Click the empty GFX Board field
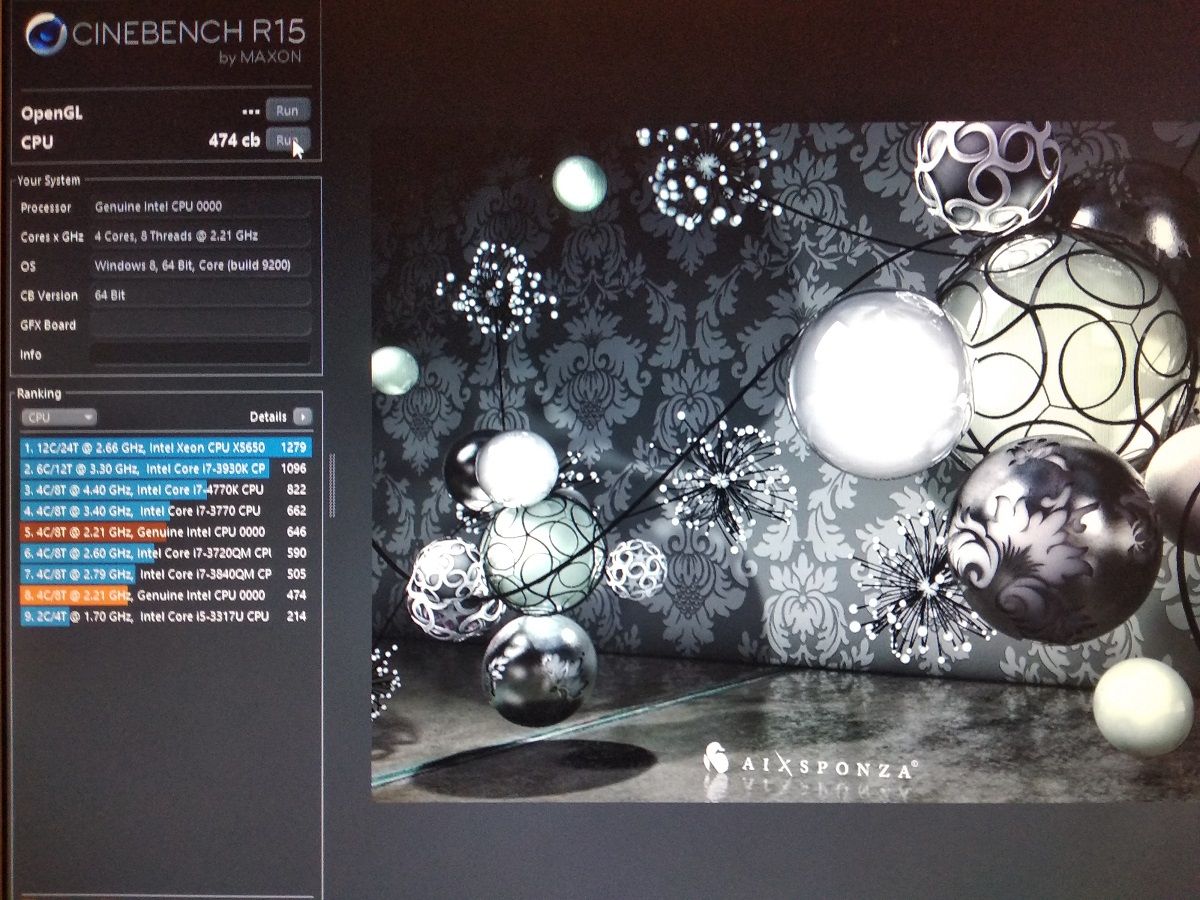 (200, 325)
